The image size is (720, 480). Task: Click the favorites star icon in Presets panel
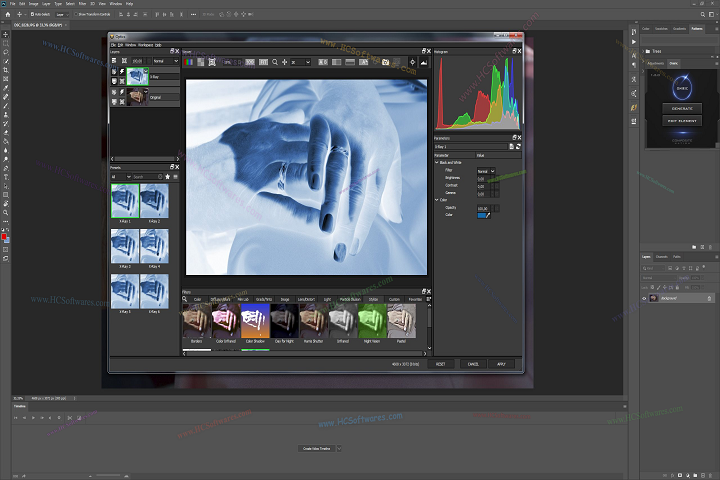(168, 177)
